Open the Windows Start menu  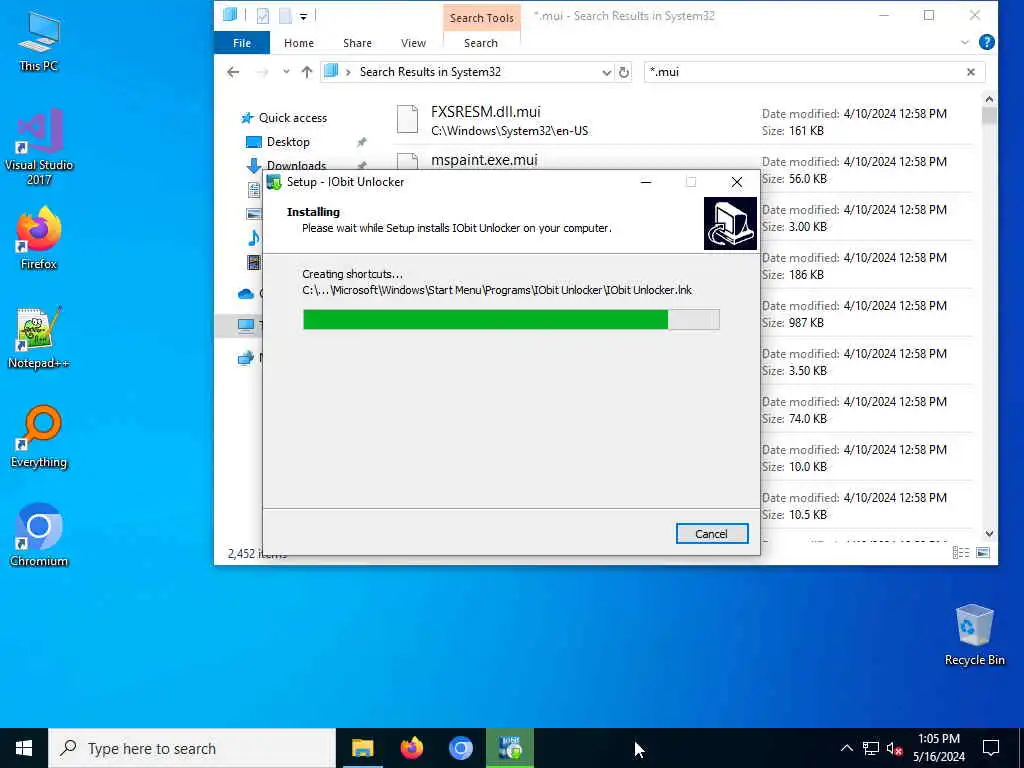(x=24, y=748)
